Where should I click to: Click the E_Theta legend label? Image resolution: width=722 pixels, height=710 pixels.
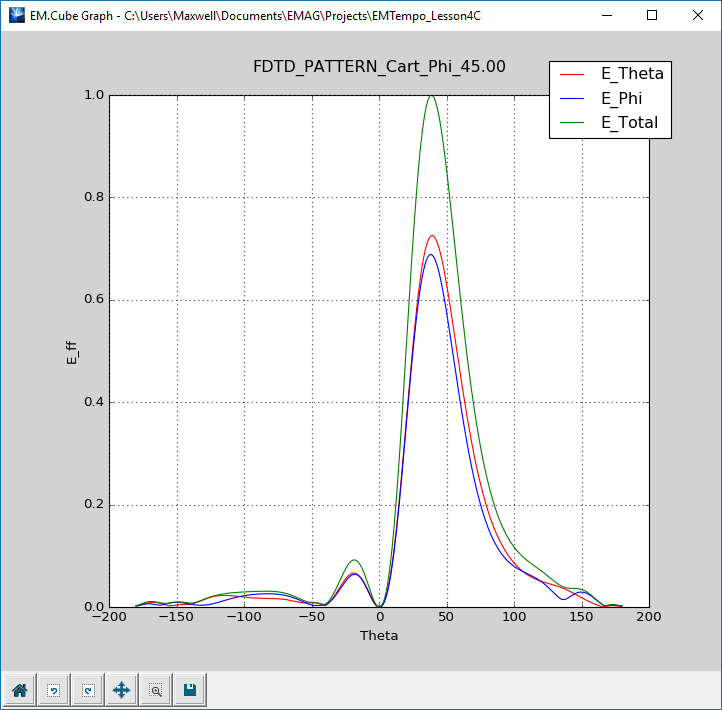pyautogui.click(x=631, y=73)
